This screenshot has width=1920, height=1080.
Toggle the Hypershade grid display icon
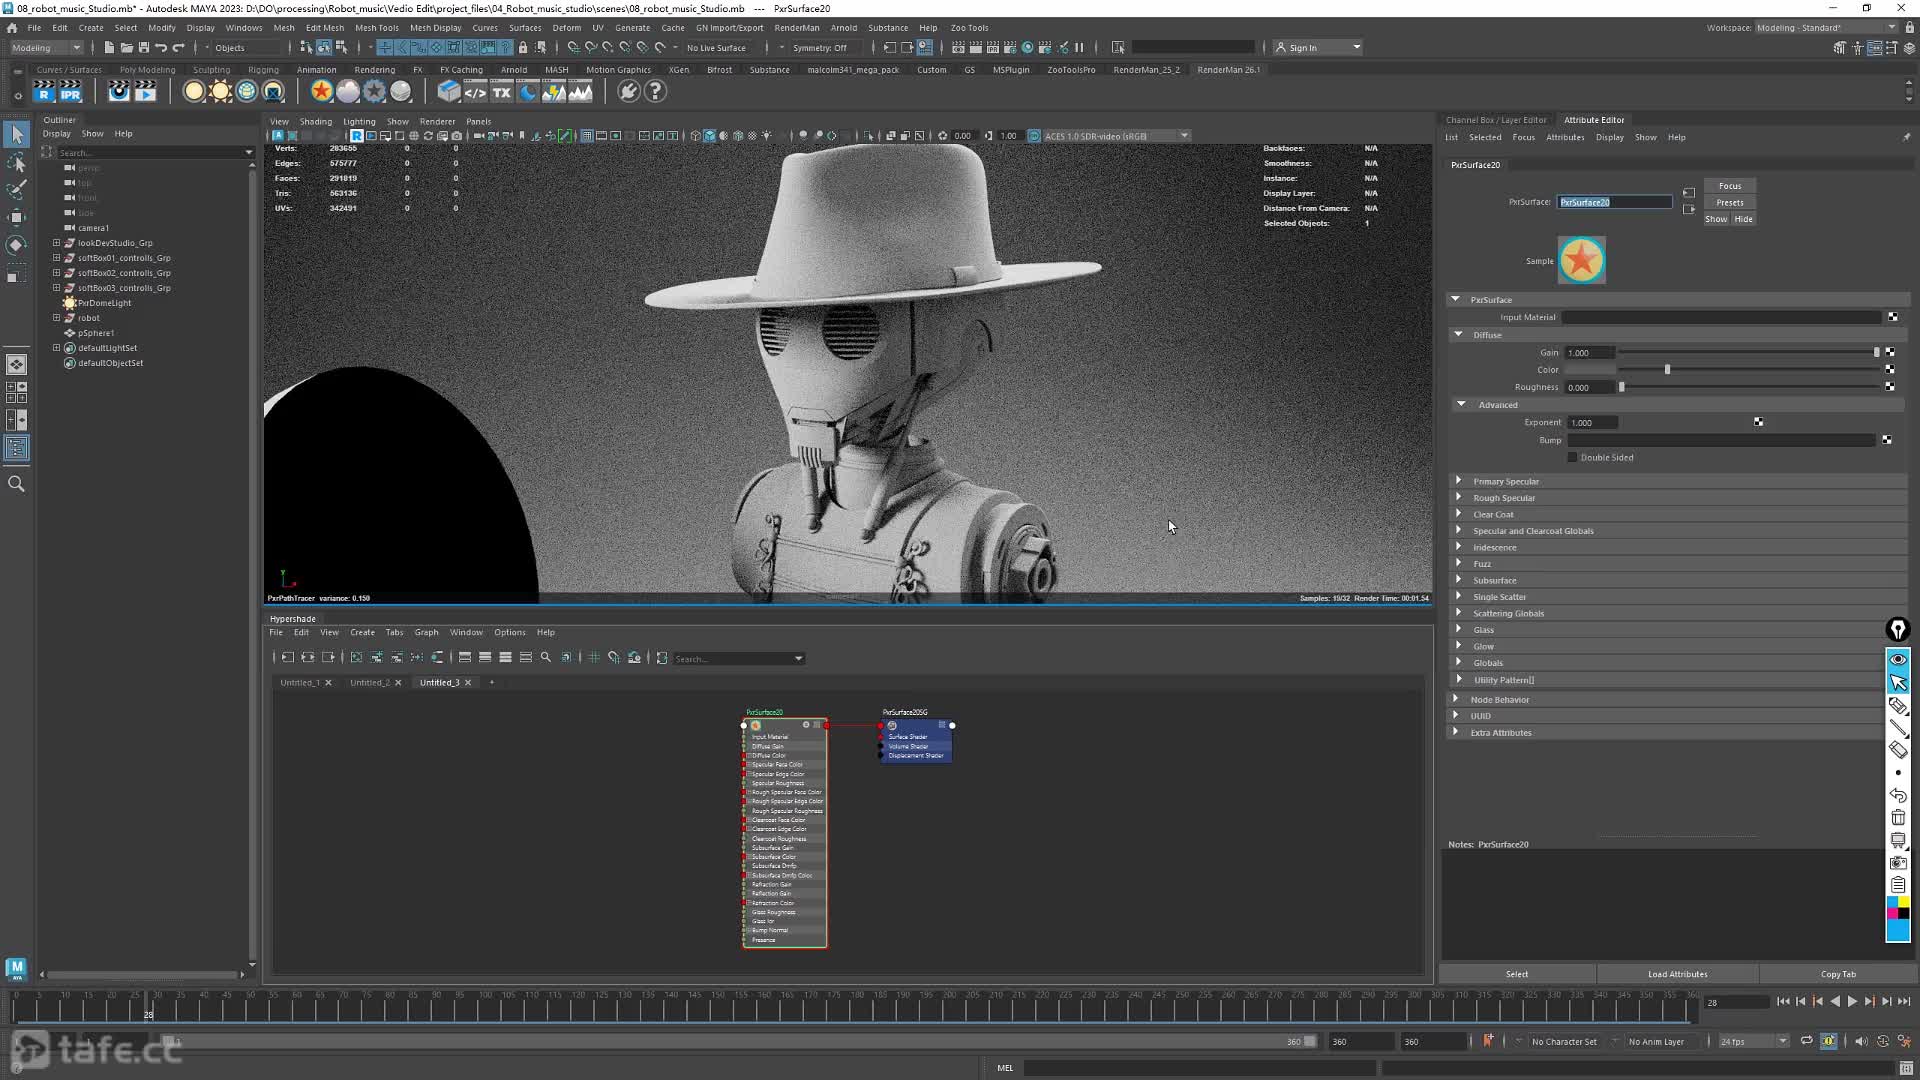[594, 658]
